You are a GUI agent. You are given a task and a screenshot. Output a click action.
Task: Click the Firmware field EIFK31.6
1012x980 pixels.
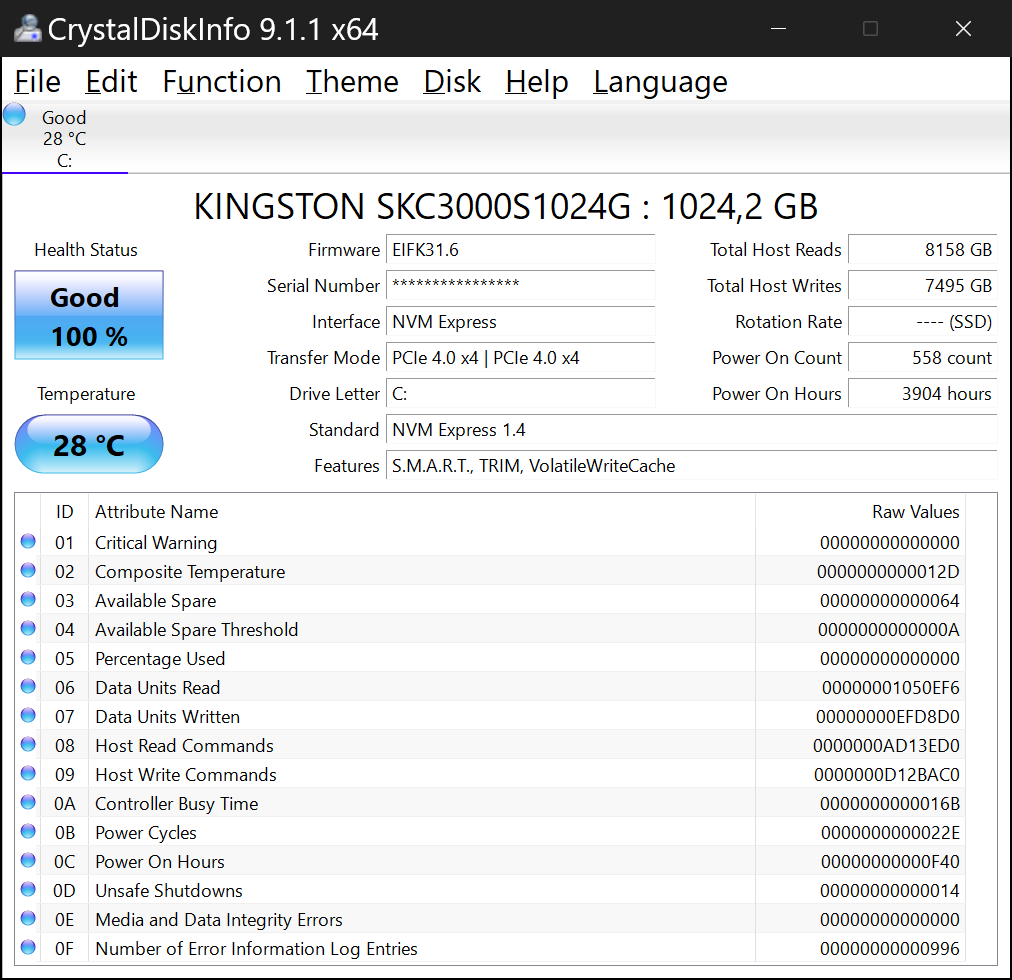520,250
